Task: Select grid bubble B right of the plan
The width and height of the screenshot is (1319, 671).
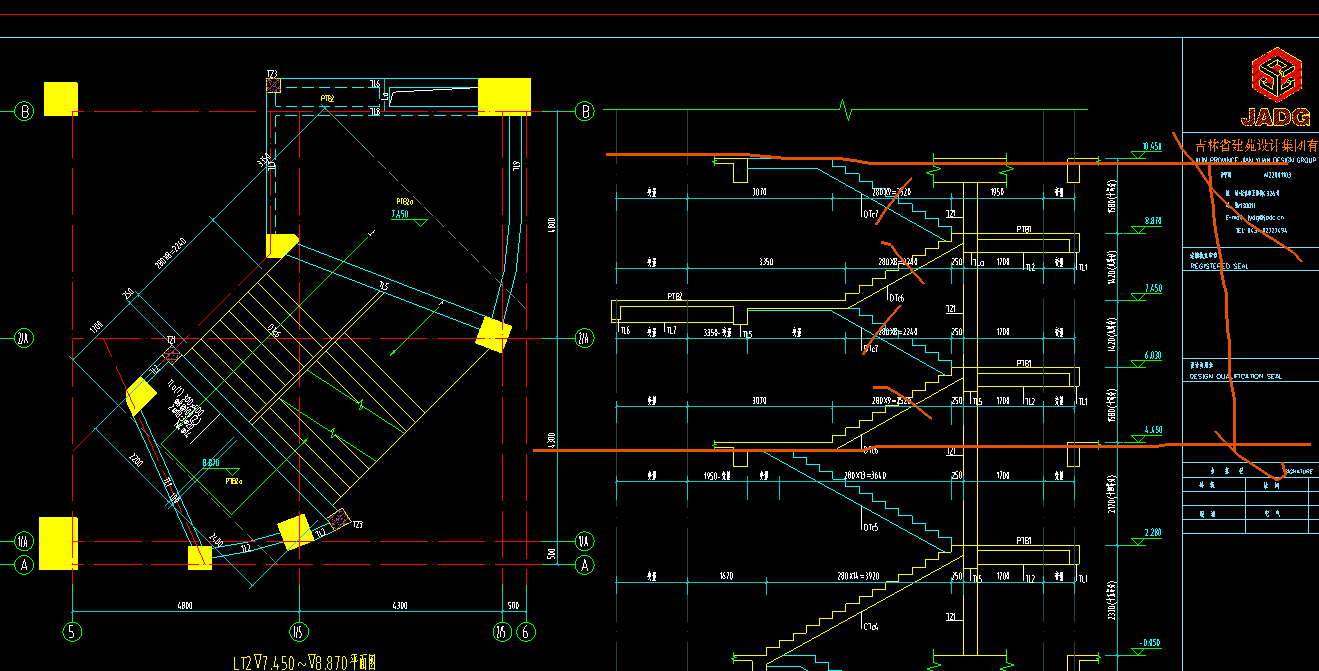Action: pos(586,111)
